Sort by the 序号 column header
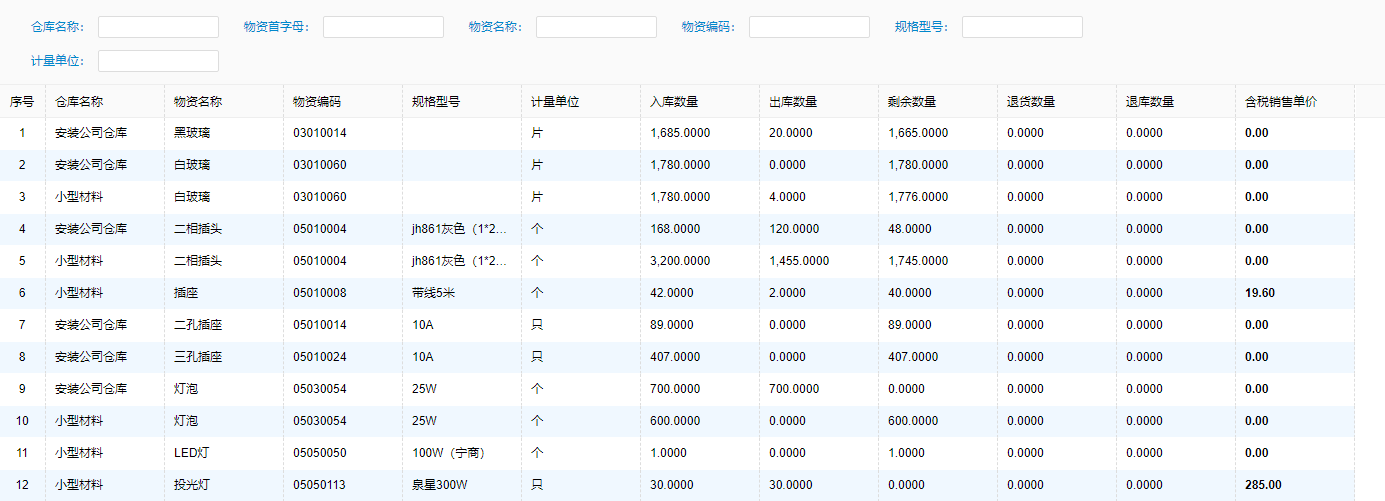1385x501 pixels. click(22, 101)
